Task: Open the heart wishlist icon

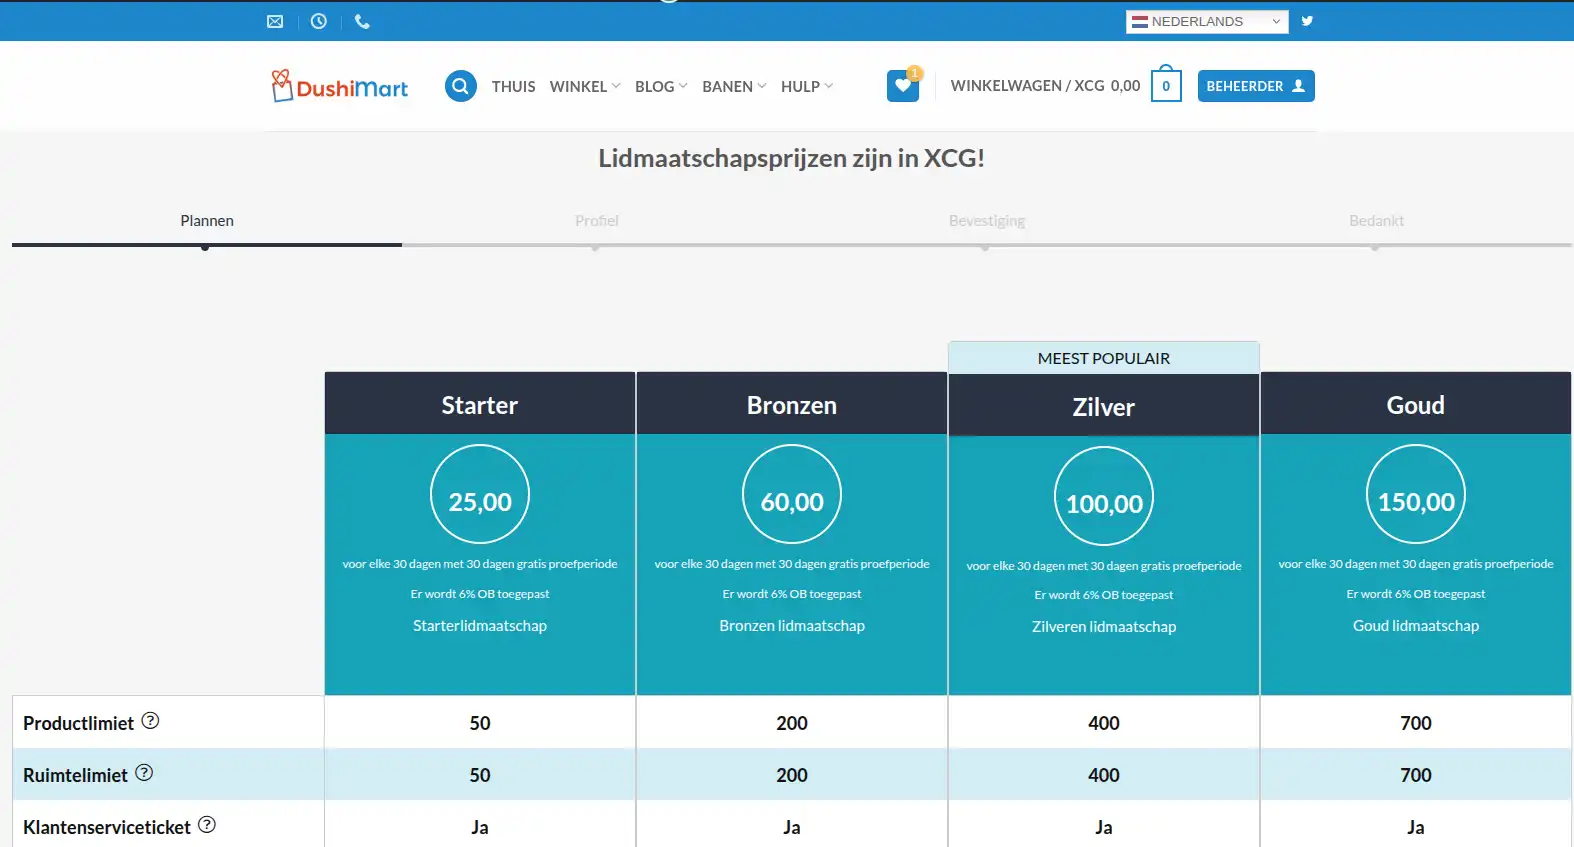Action: point(903,86)
